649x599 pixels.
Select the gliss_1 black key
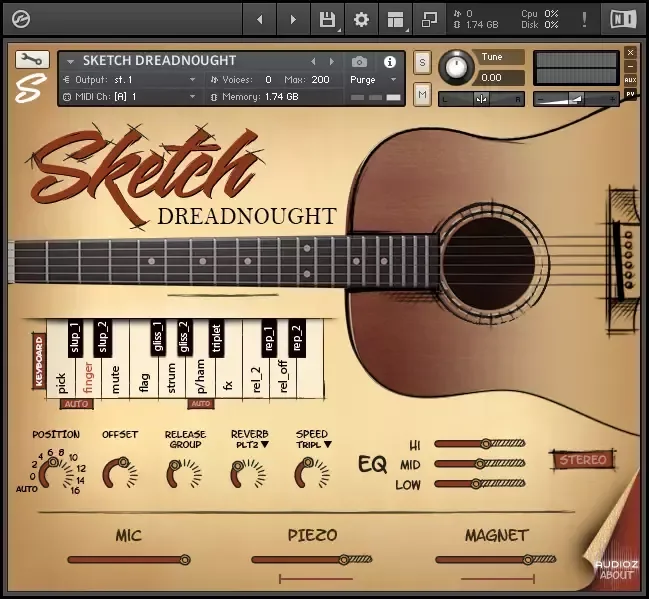158,337
